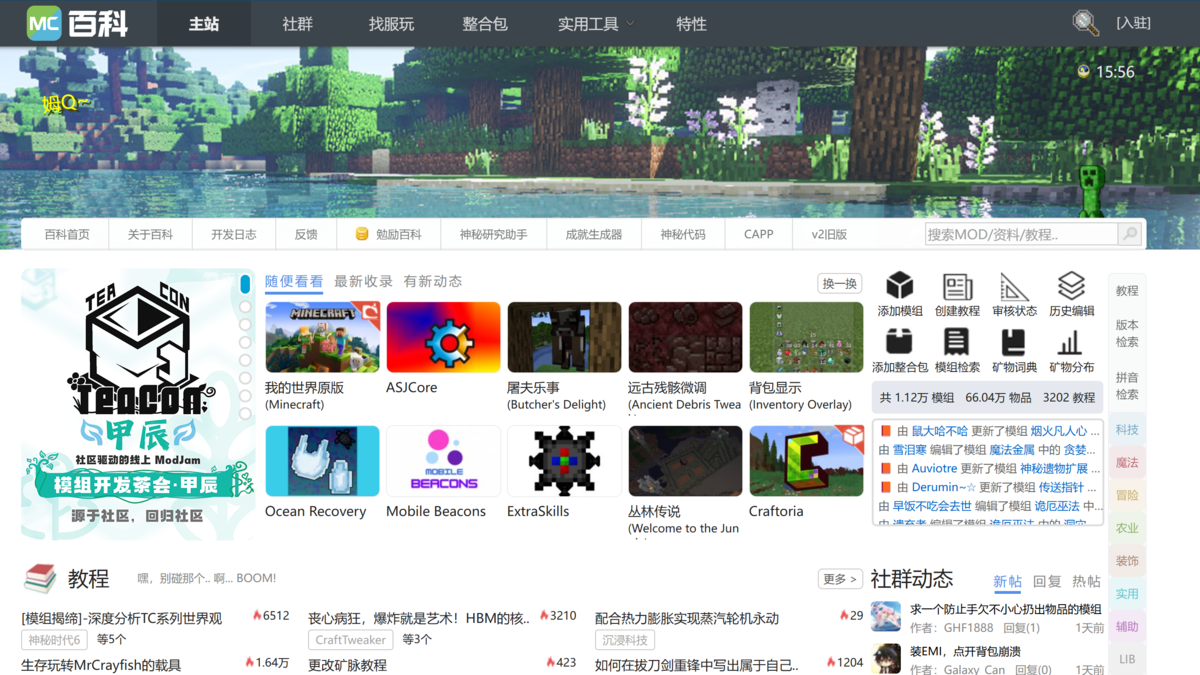The image size is (1200, 675).
Task: Select the 魔法 category in sidebar
Action: click(x=1127, y=462)
